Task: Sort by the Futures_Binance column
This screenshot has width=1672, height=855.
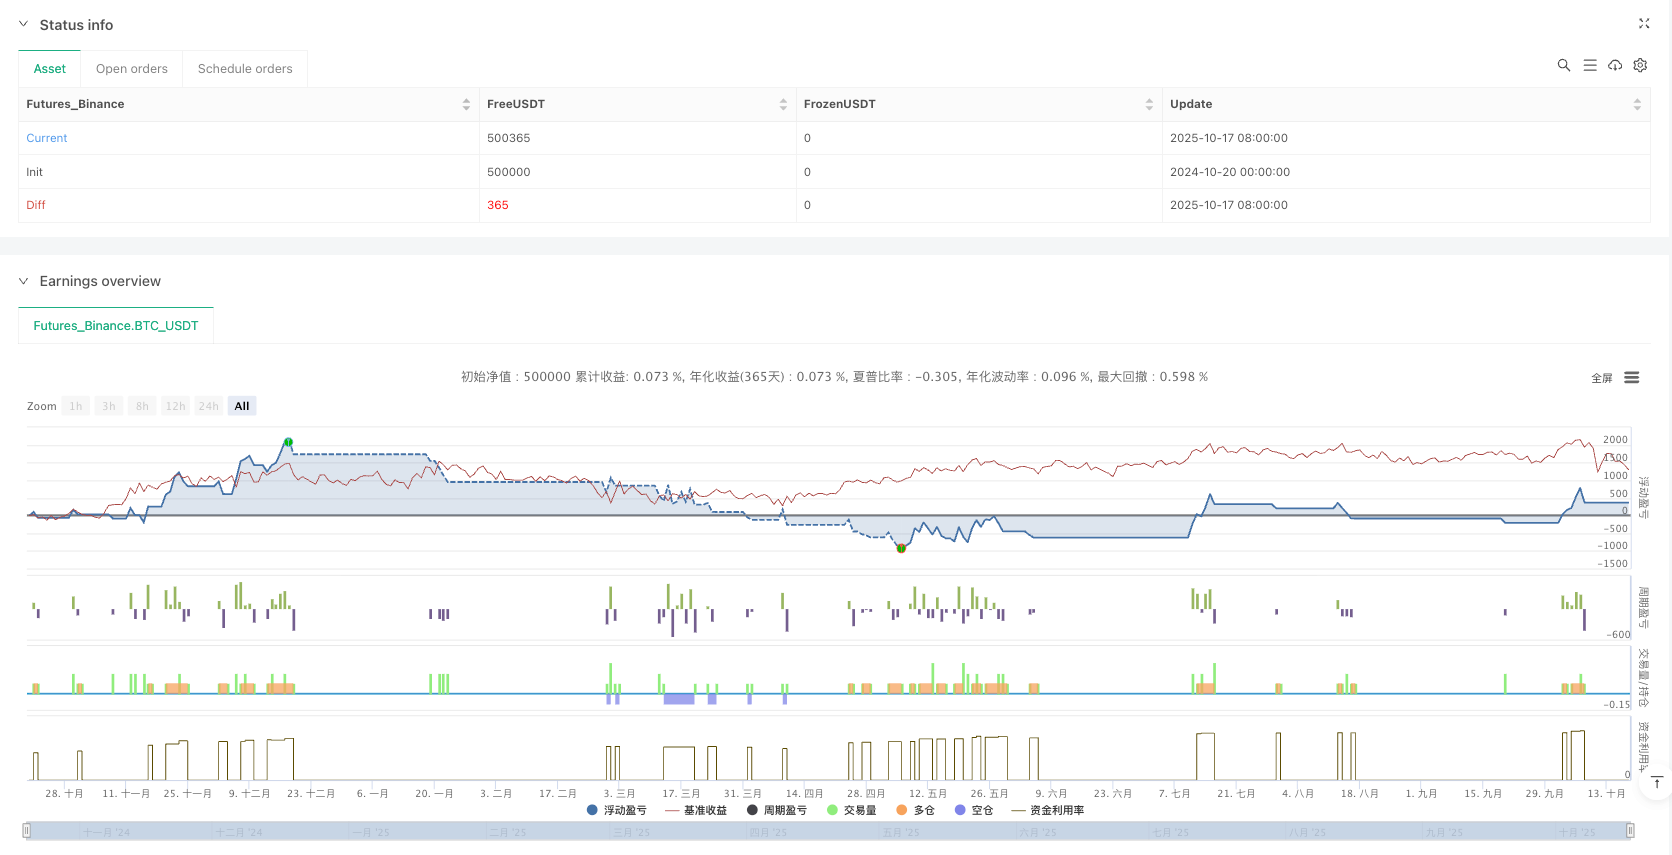Action: pyautogui.click(x=466, y=104)
